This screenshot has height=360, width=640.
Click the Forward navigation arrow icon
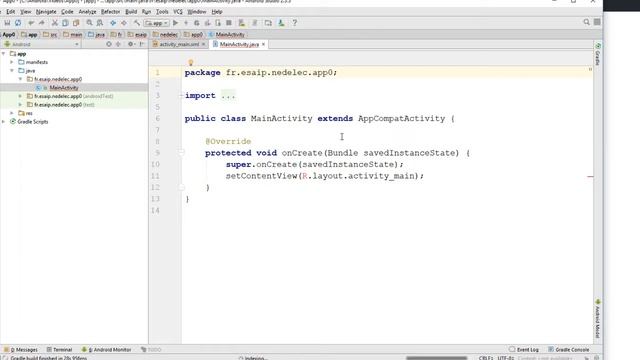[124, 23]
